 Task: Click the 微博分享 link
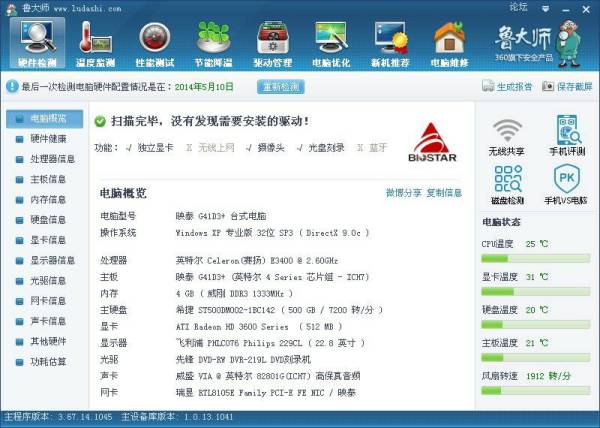click(403, 193)
